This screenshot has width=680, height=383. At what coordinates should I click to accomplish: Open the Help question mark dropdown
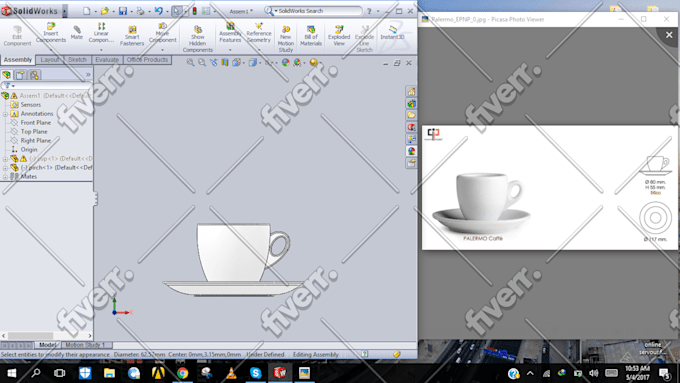(378, 11)
